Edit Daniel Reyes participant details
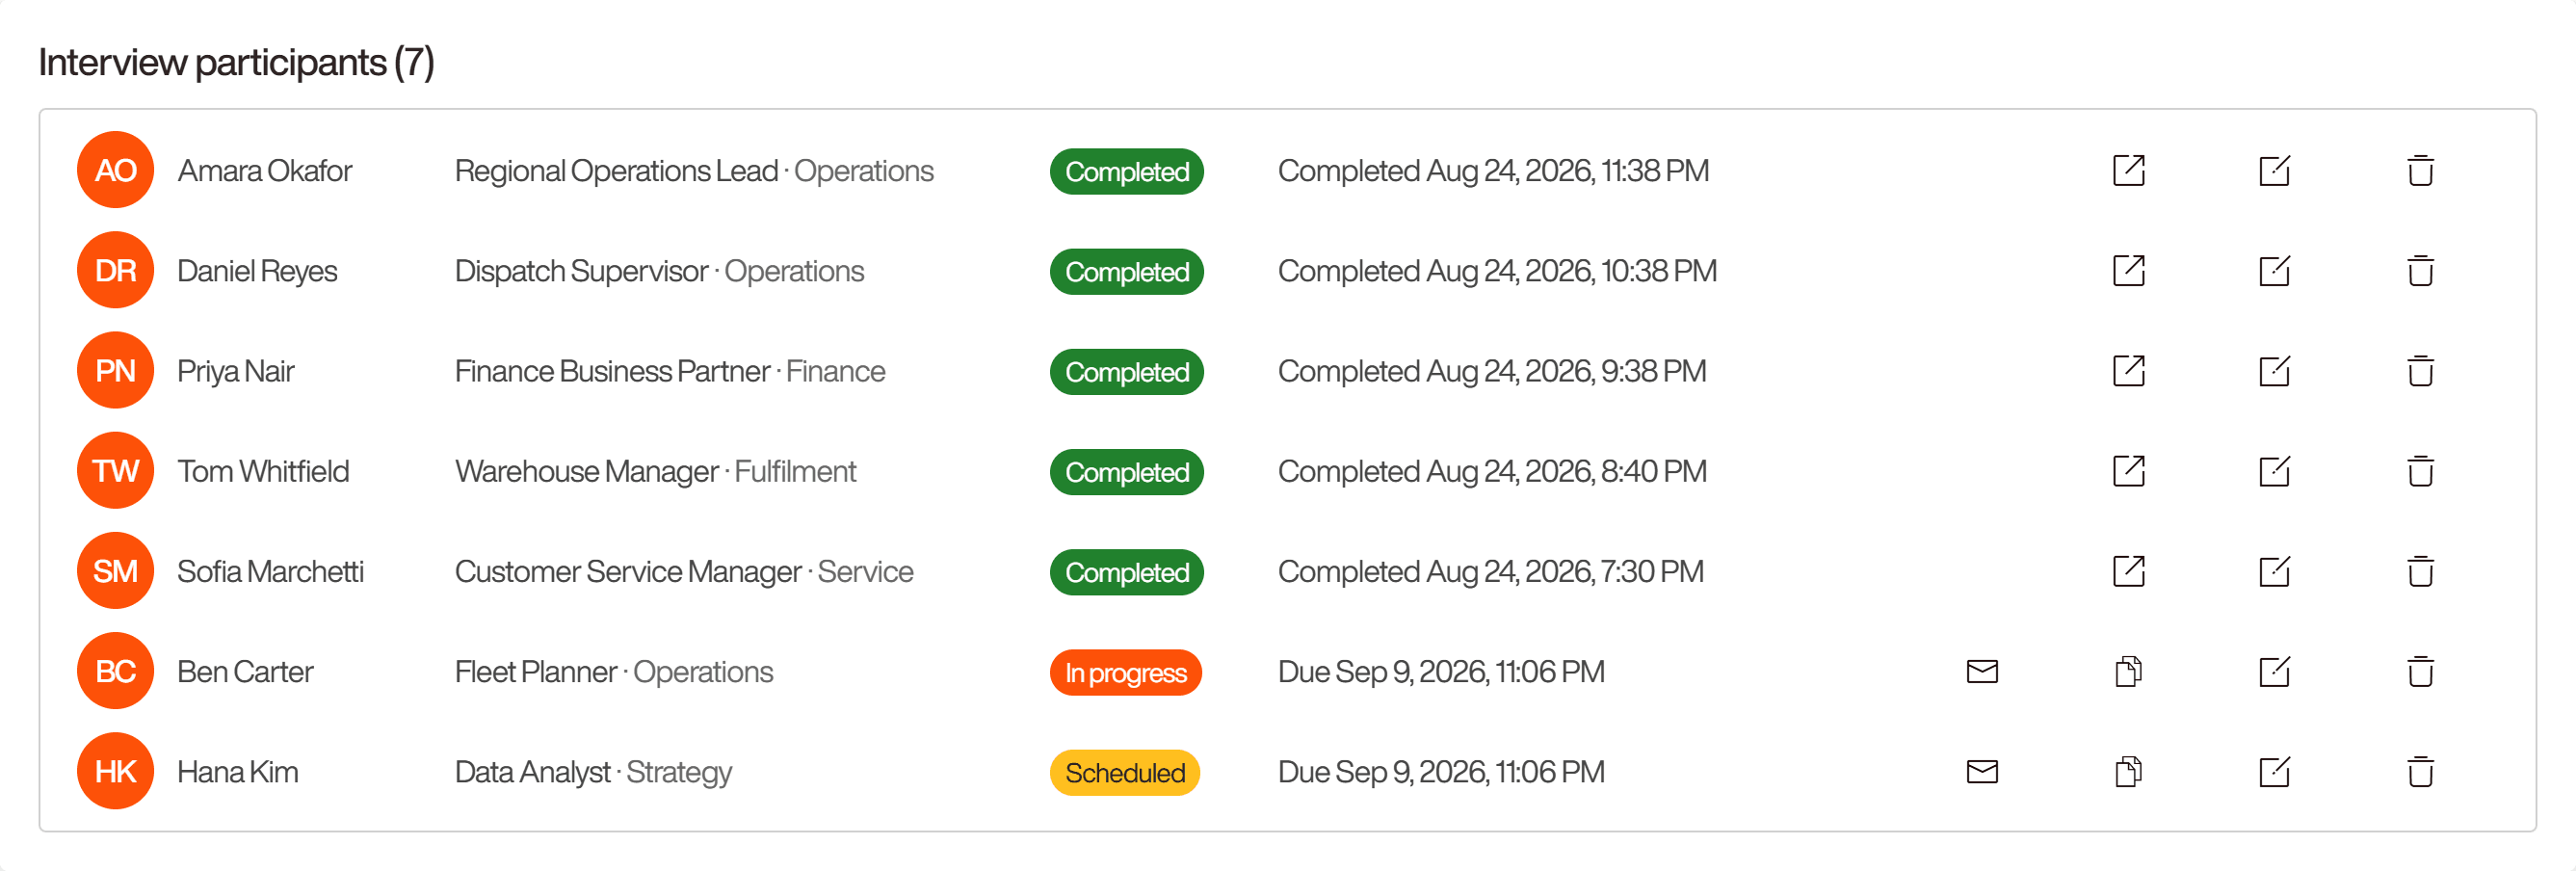The image size is (2576, 871). click(2274, 270)
